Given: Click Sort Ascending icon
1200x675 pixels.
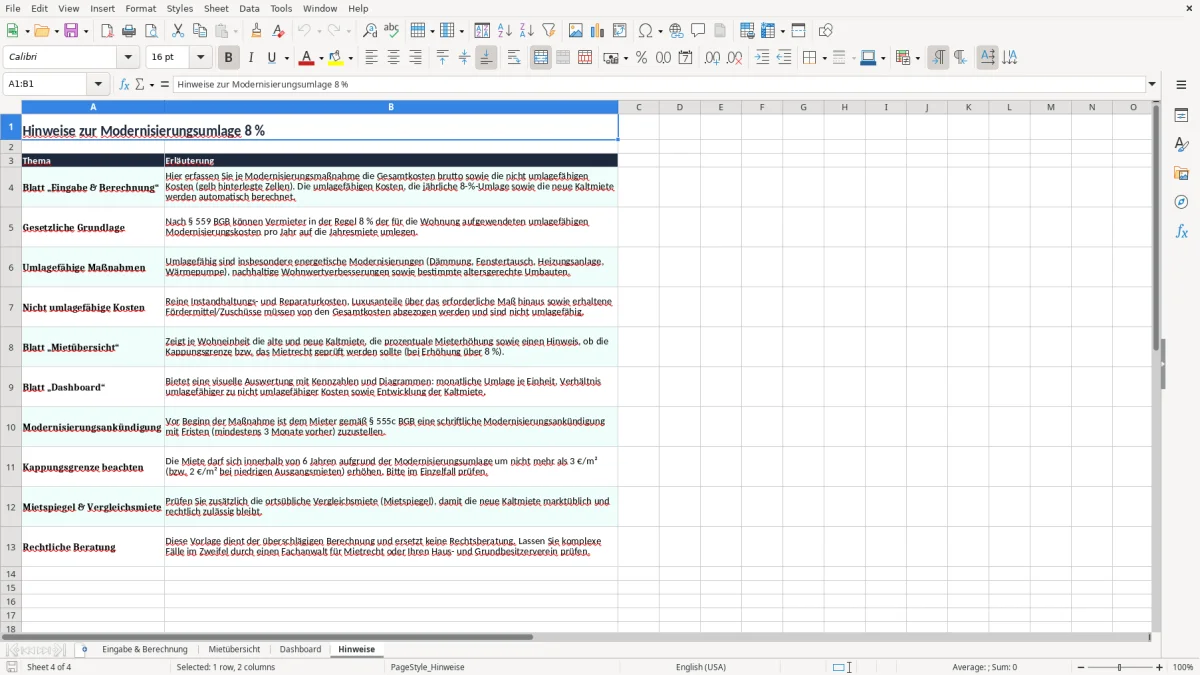Looking at the screenshot, I should tap(505, 31).
